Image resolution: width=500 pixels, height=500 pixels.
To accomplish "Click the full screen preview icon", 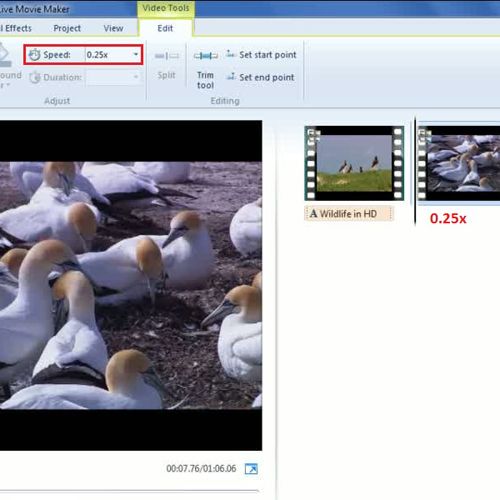I will coord(251,469).
